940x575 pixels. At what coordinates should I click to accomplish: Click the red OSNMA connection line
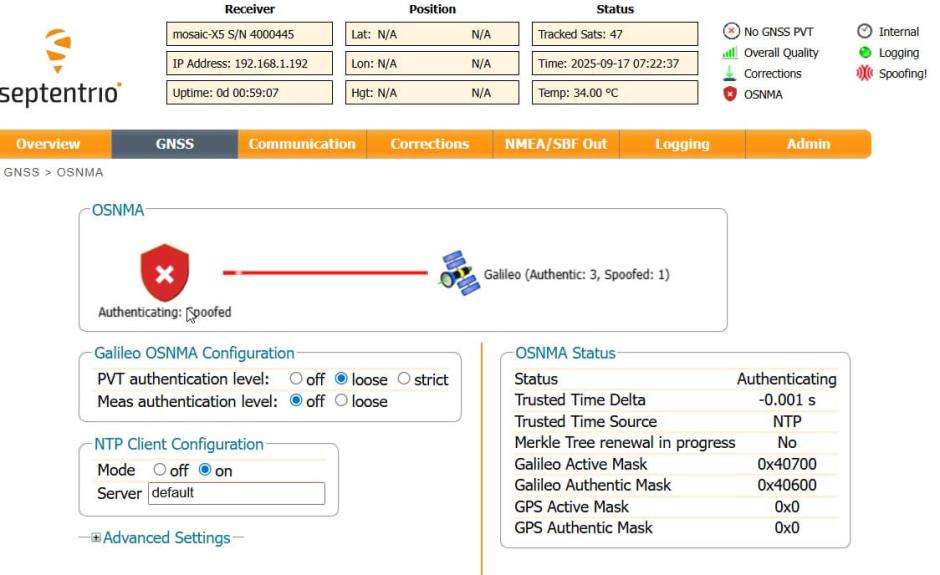326,273
